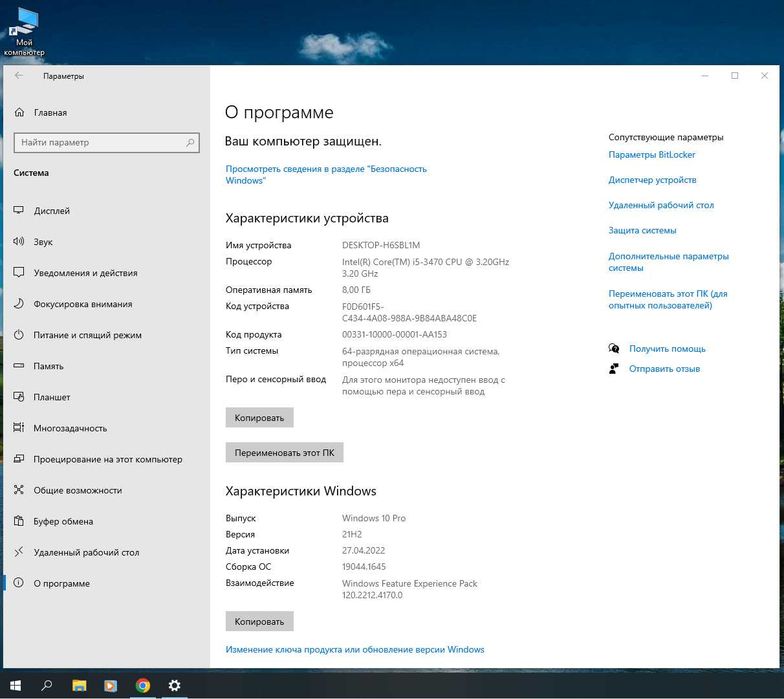Select the Уведомления и действия icon
Image resolution: width=784 pixels, height=699 pixels.
(x=18, y=272)
